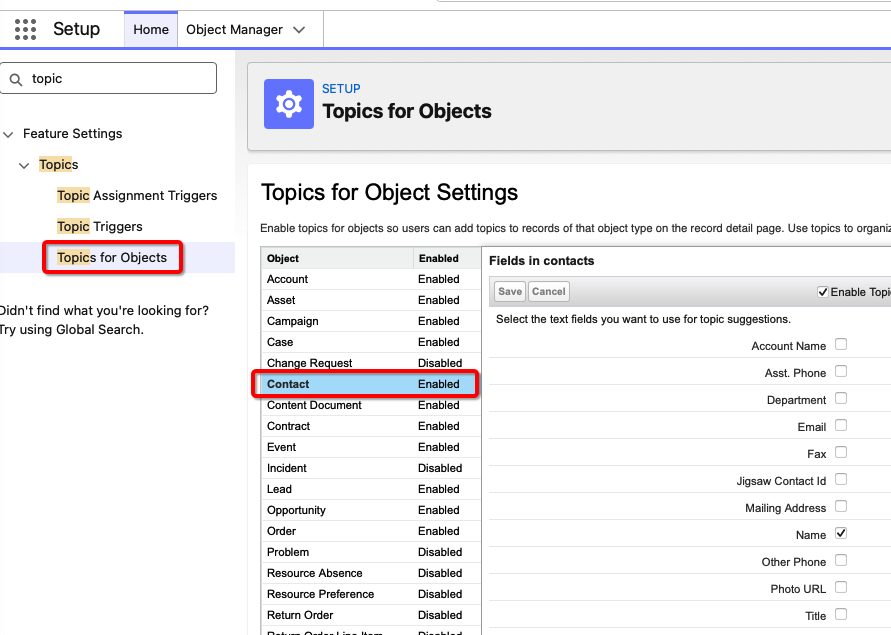Uncheck the Name field checkbox

pos(841,534)
